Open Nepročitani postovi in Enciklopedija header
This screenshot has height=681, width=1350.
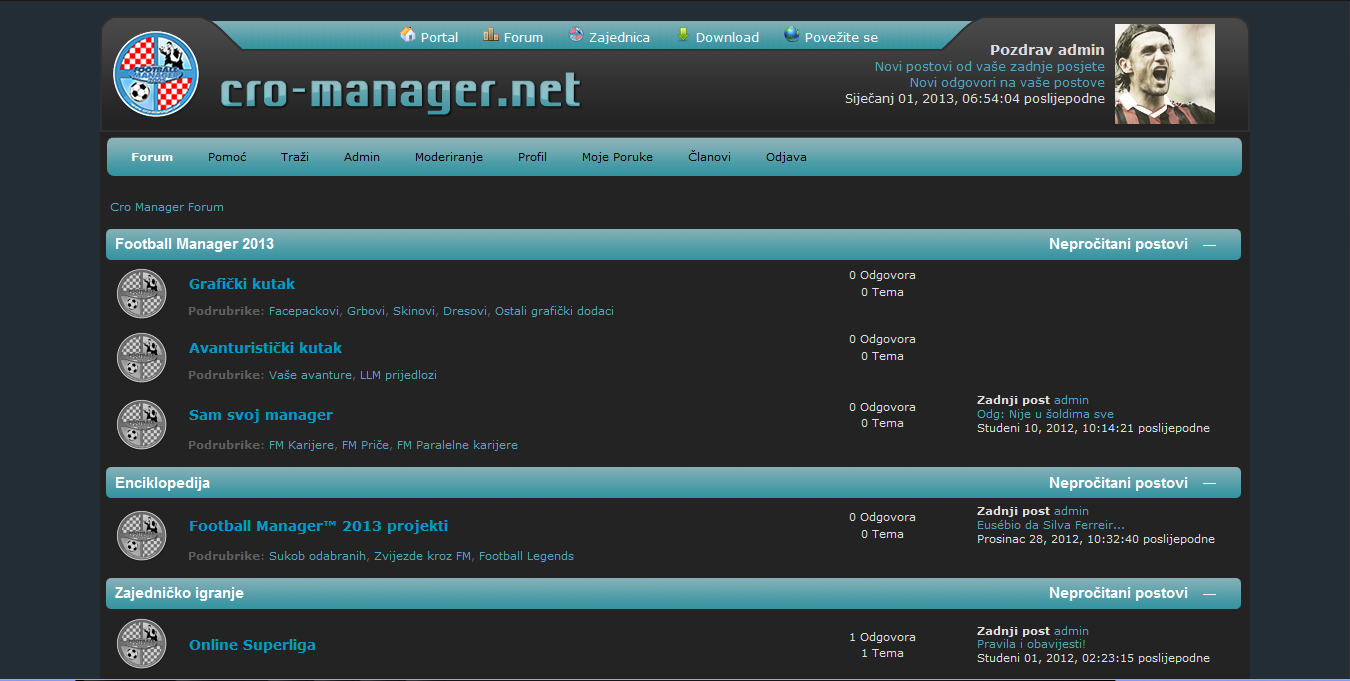(1118, 483)
